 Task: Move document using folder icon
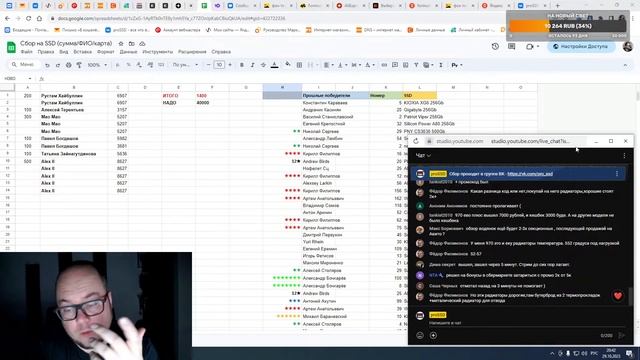pos(131,43)
